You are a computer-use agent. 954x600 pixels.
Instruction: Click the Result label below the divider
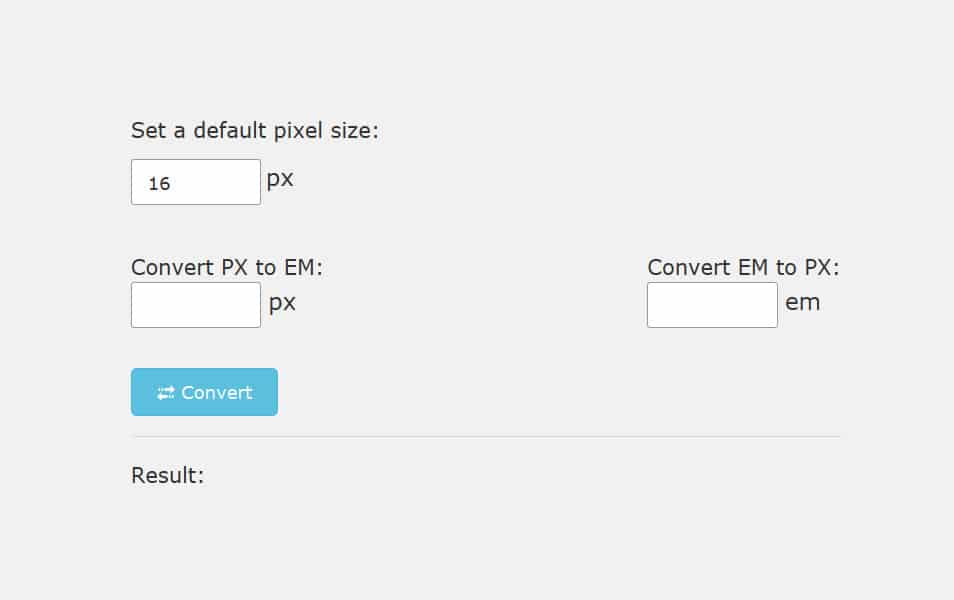point(166,475)
